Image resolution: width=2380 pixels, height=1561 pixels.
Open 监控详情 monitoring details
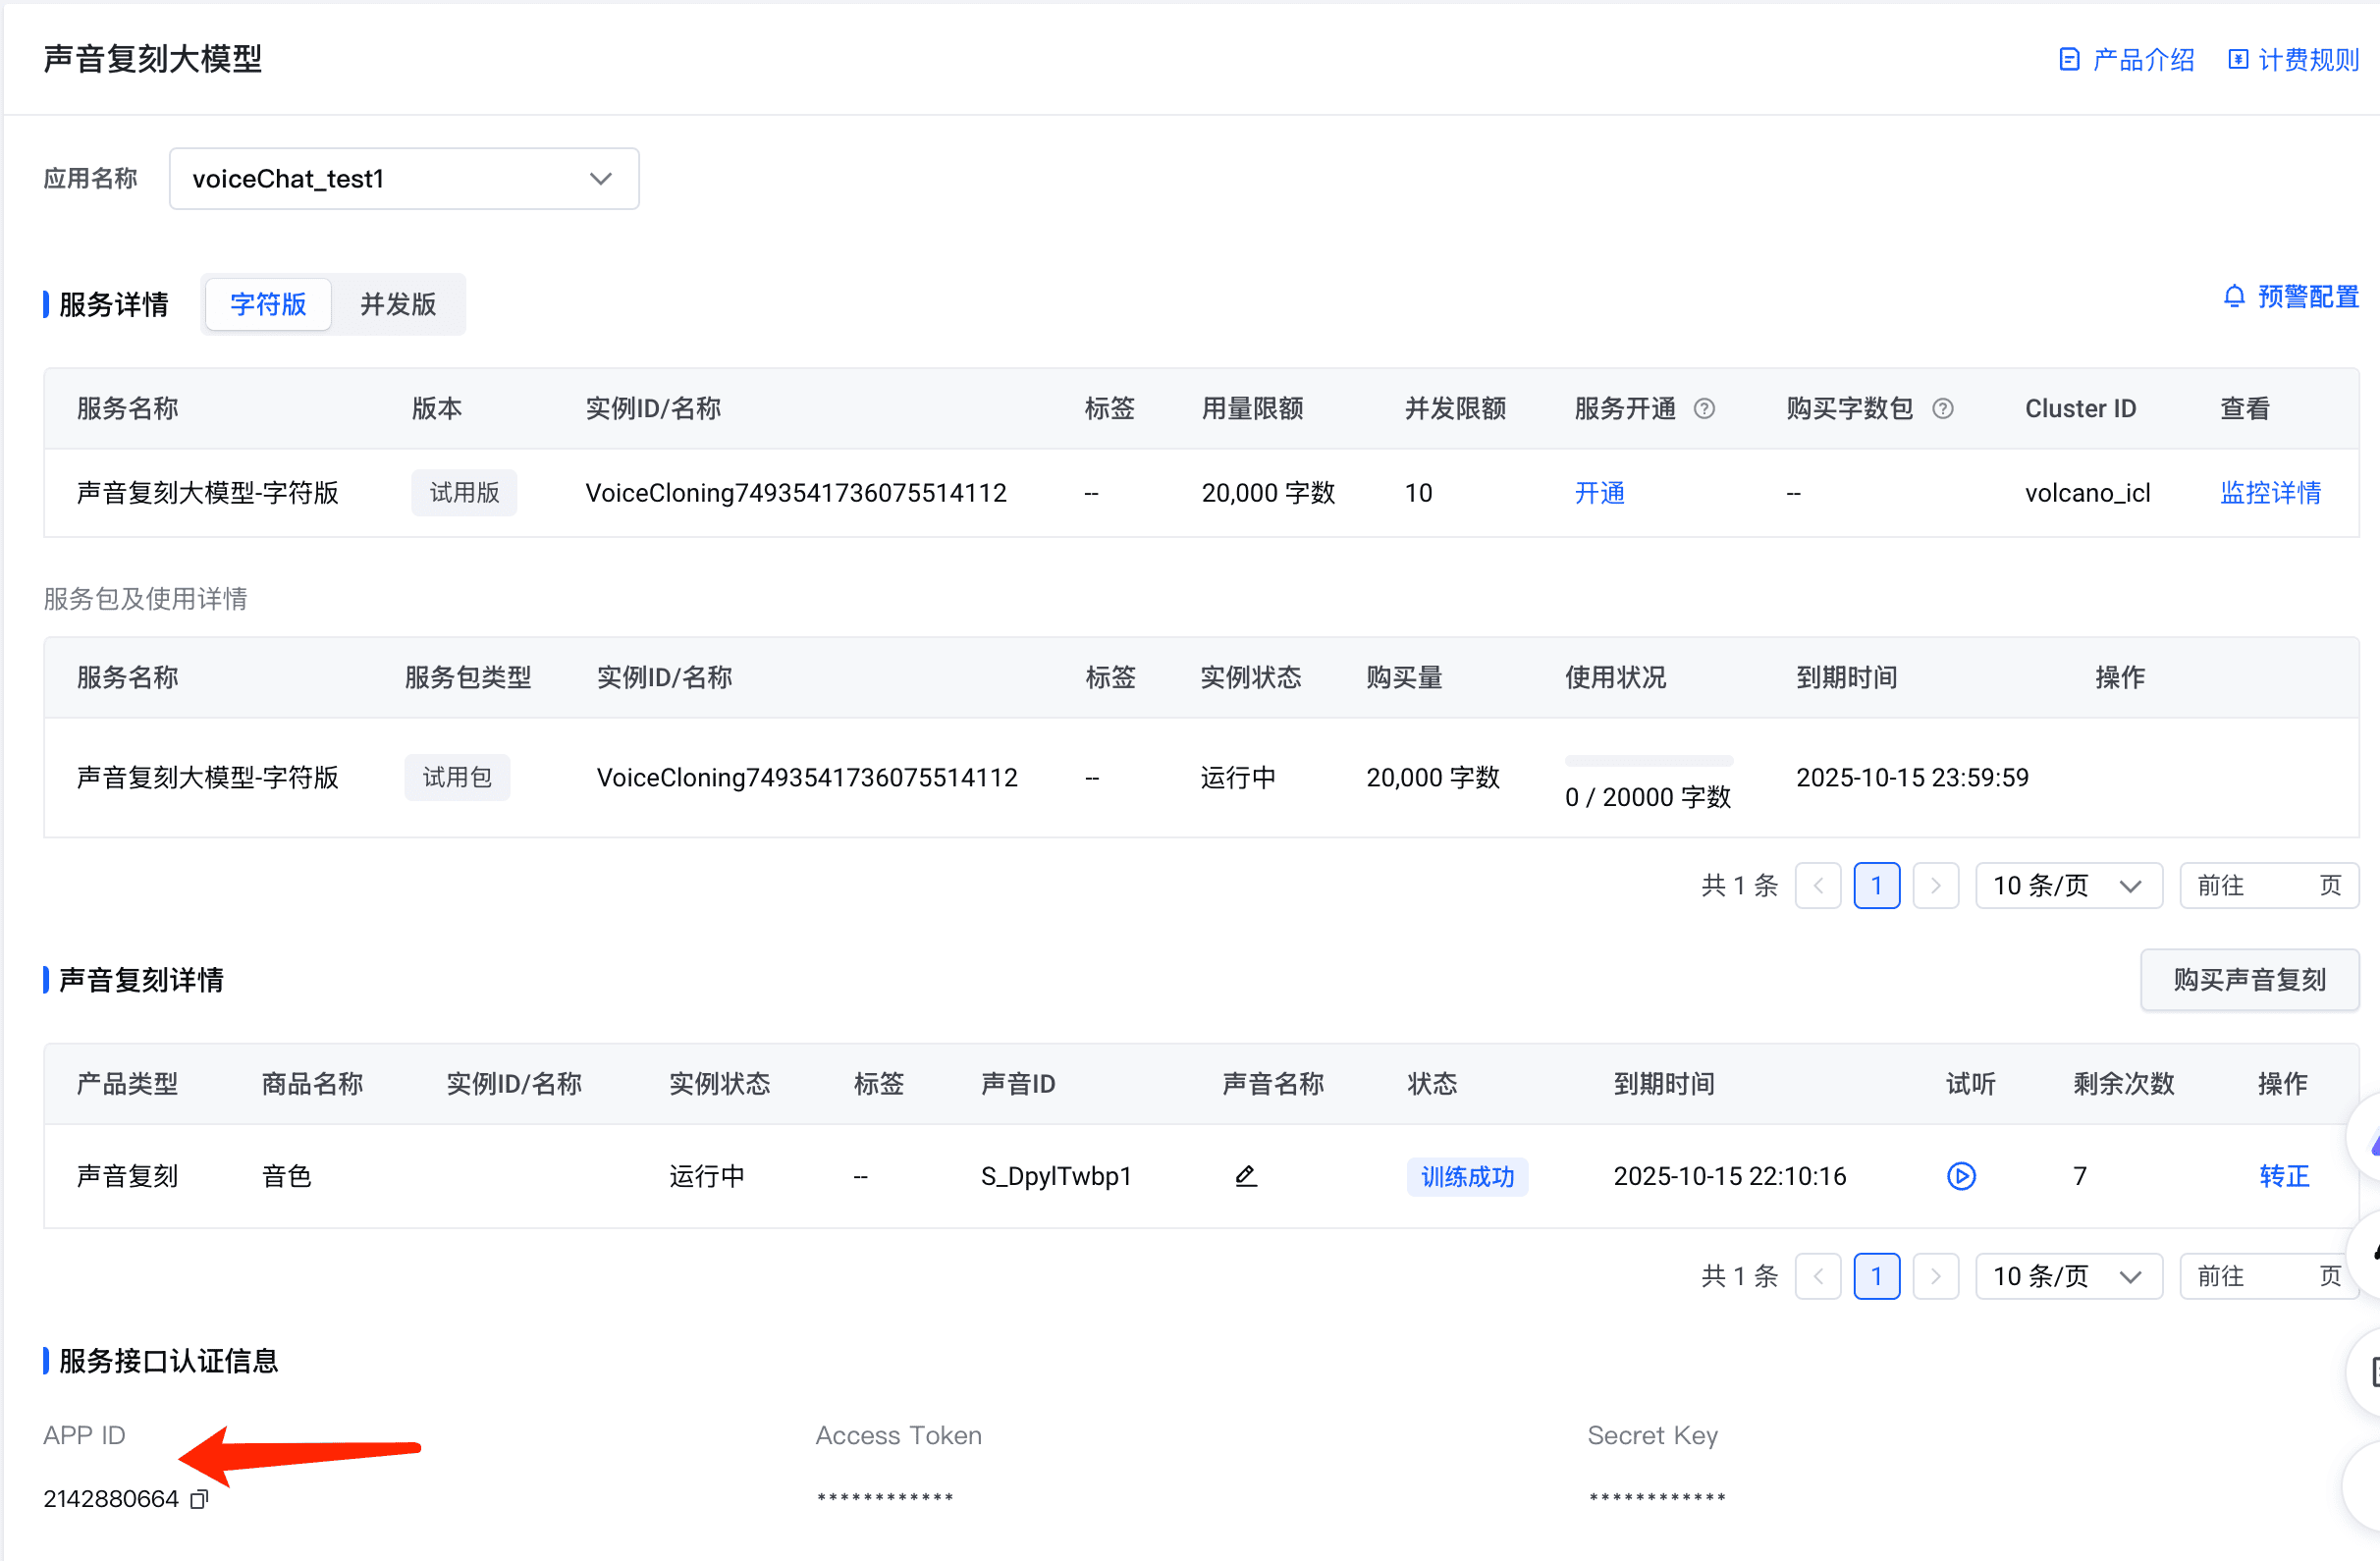point(2269,493)
